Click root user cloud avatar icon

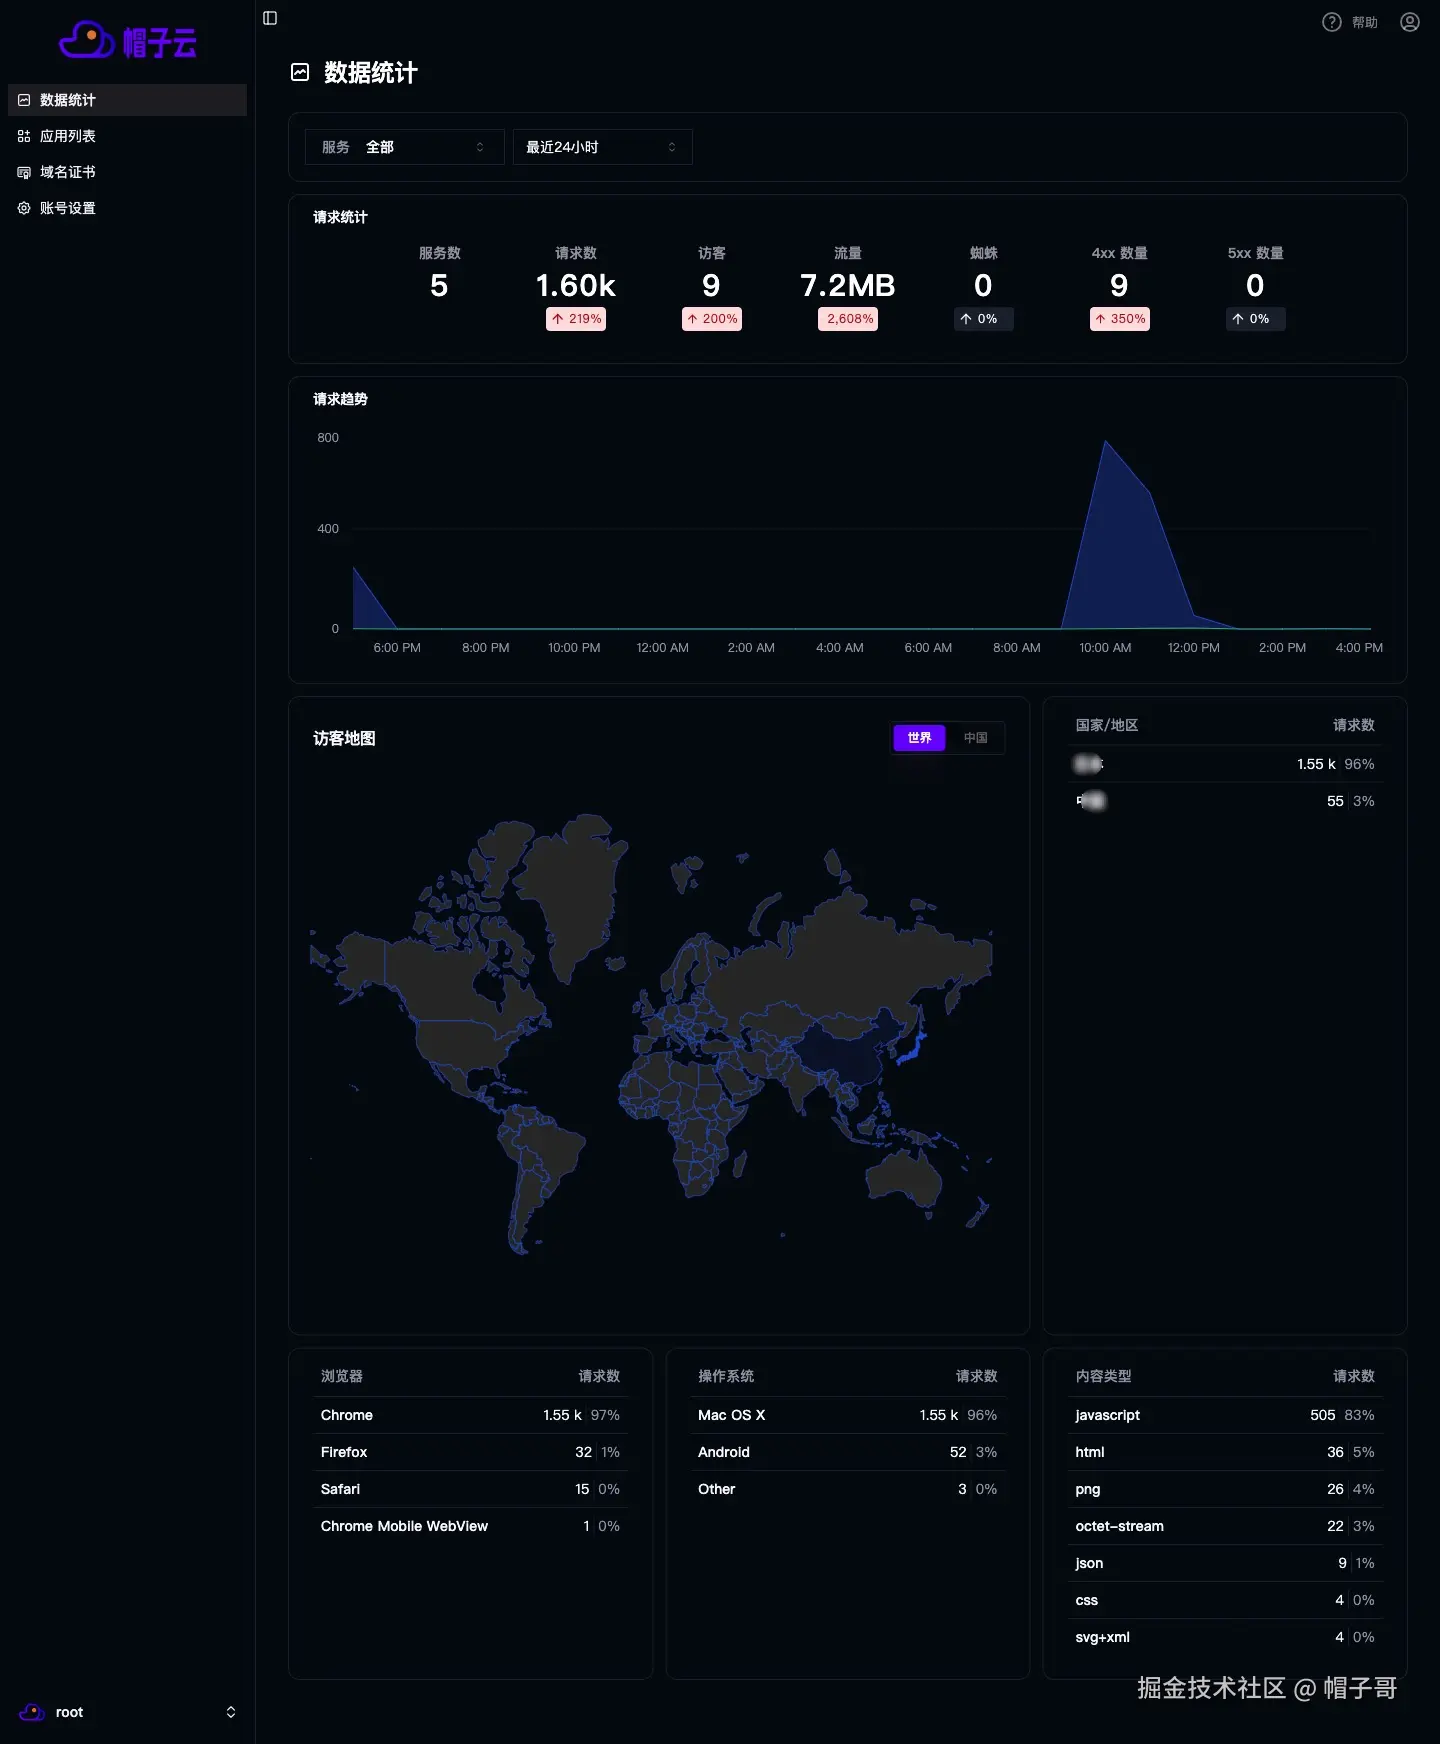(32, 1712)
